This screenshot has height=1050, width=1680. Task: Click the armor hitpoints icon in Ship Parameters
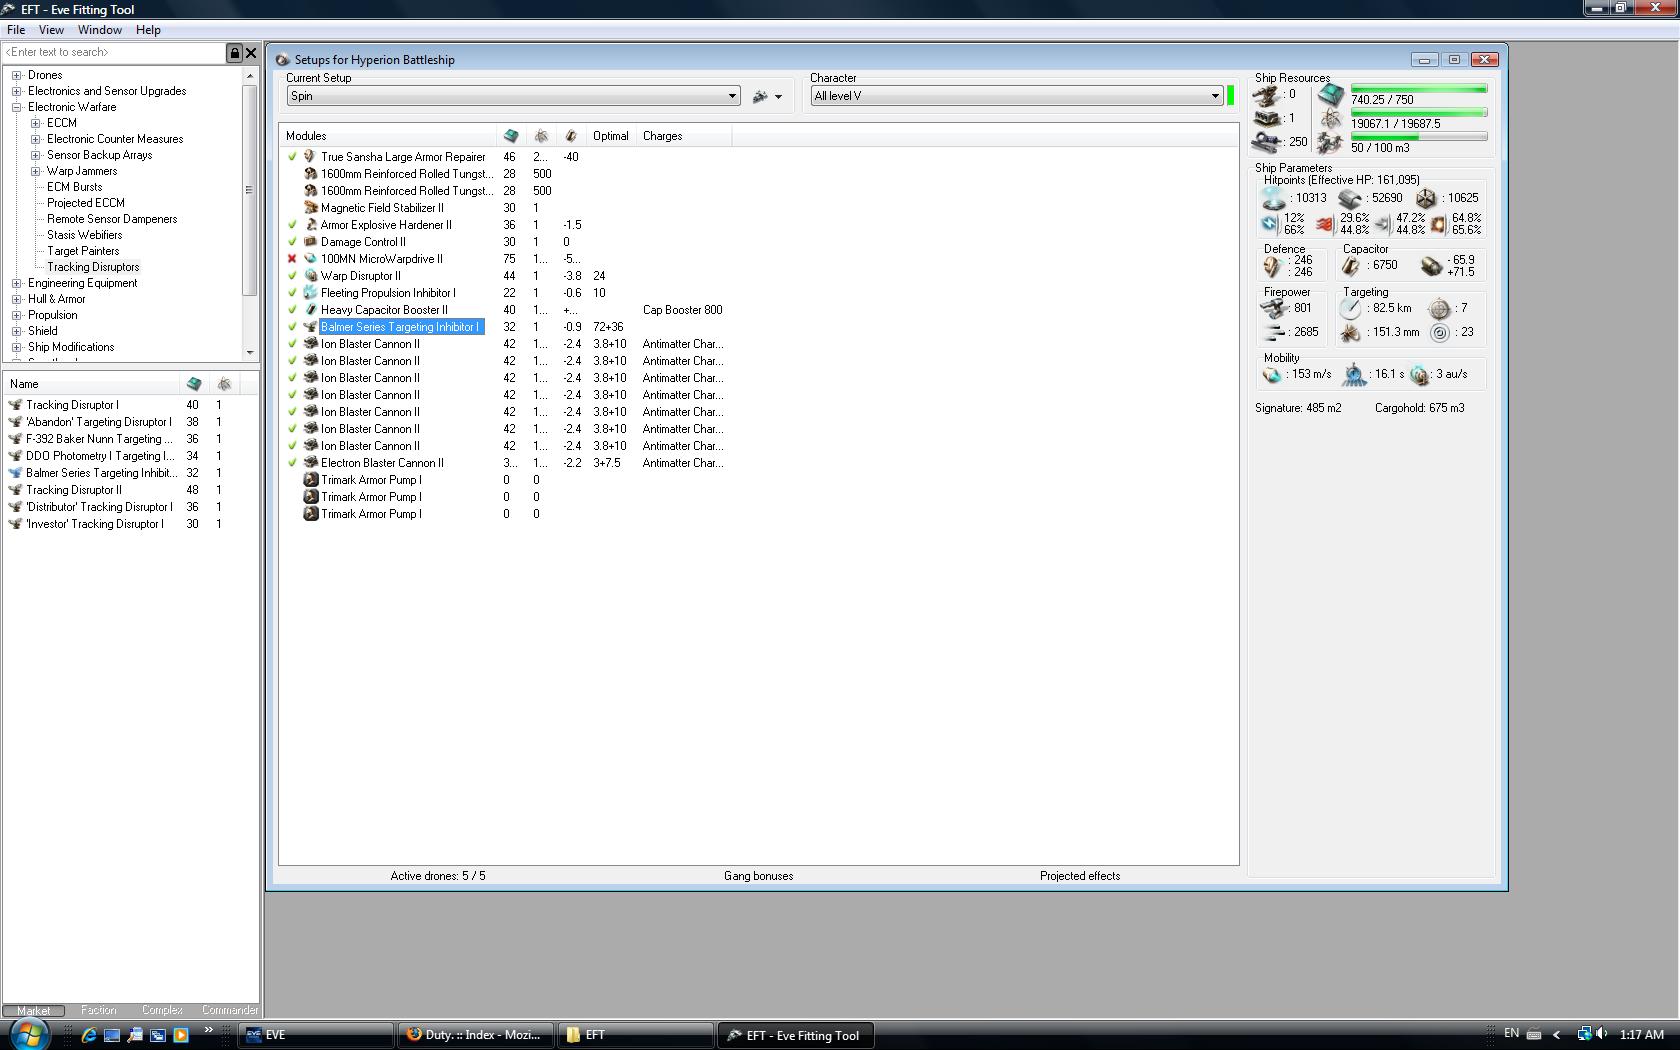[x=1350, y=199]
